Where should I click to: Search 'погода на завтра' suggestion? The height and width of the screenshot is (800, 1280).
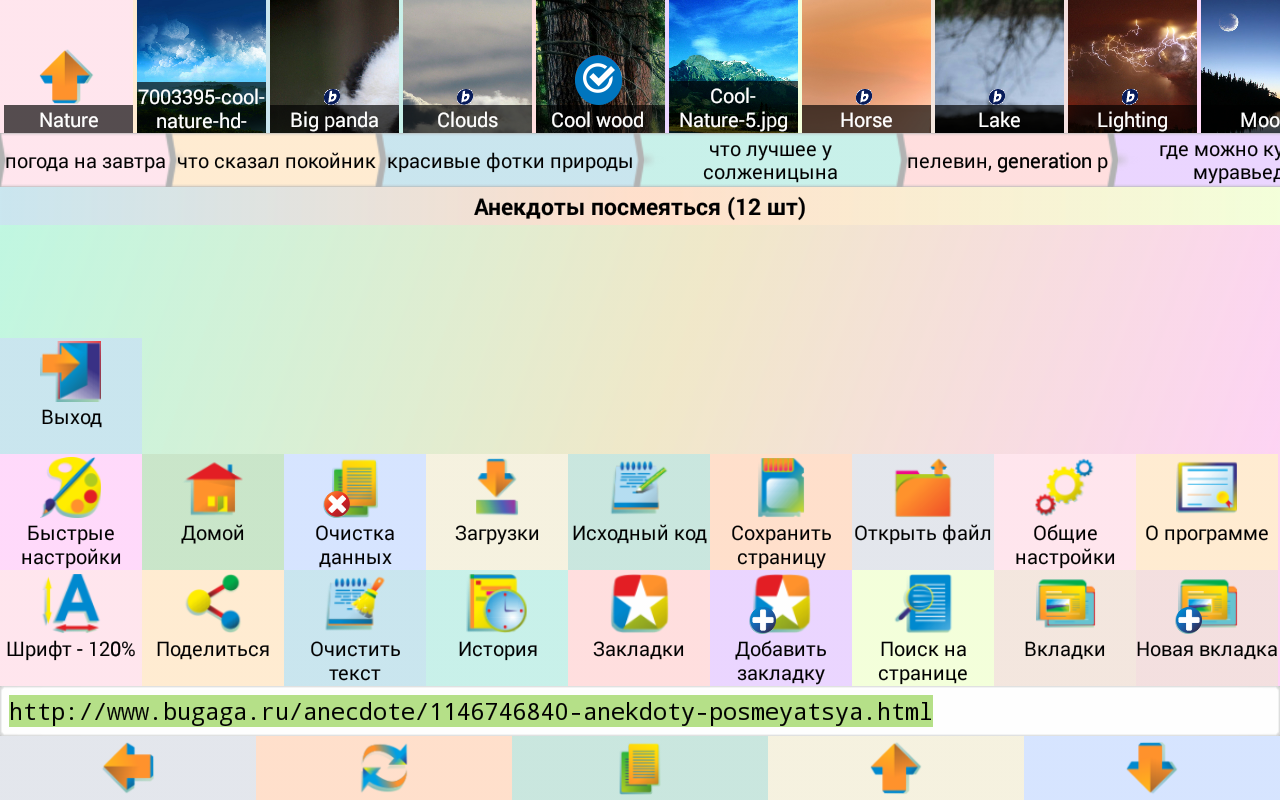[85, 161]
